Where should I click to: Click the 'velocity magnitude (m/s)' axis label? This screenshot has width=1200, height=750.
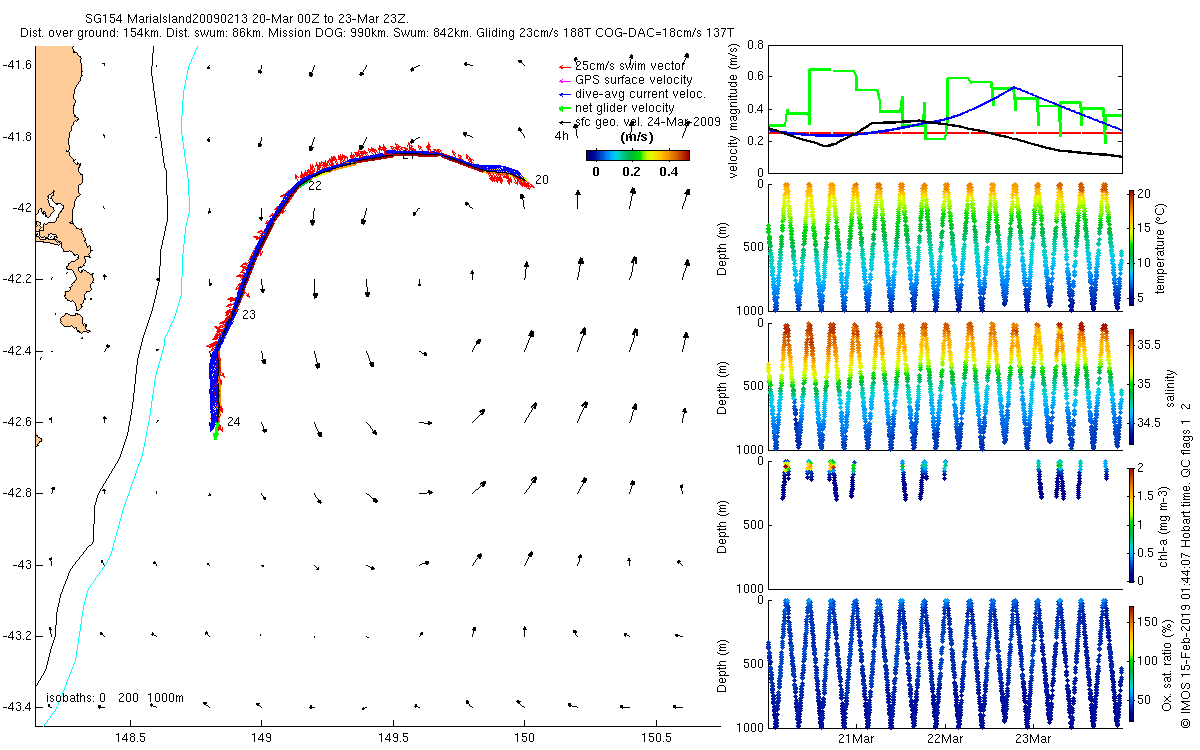735,109
